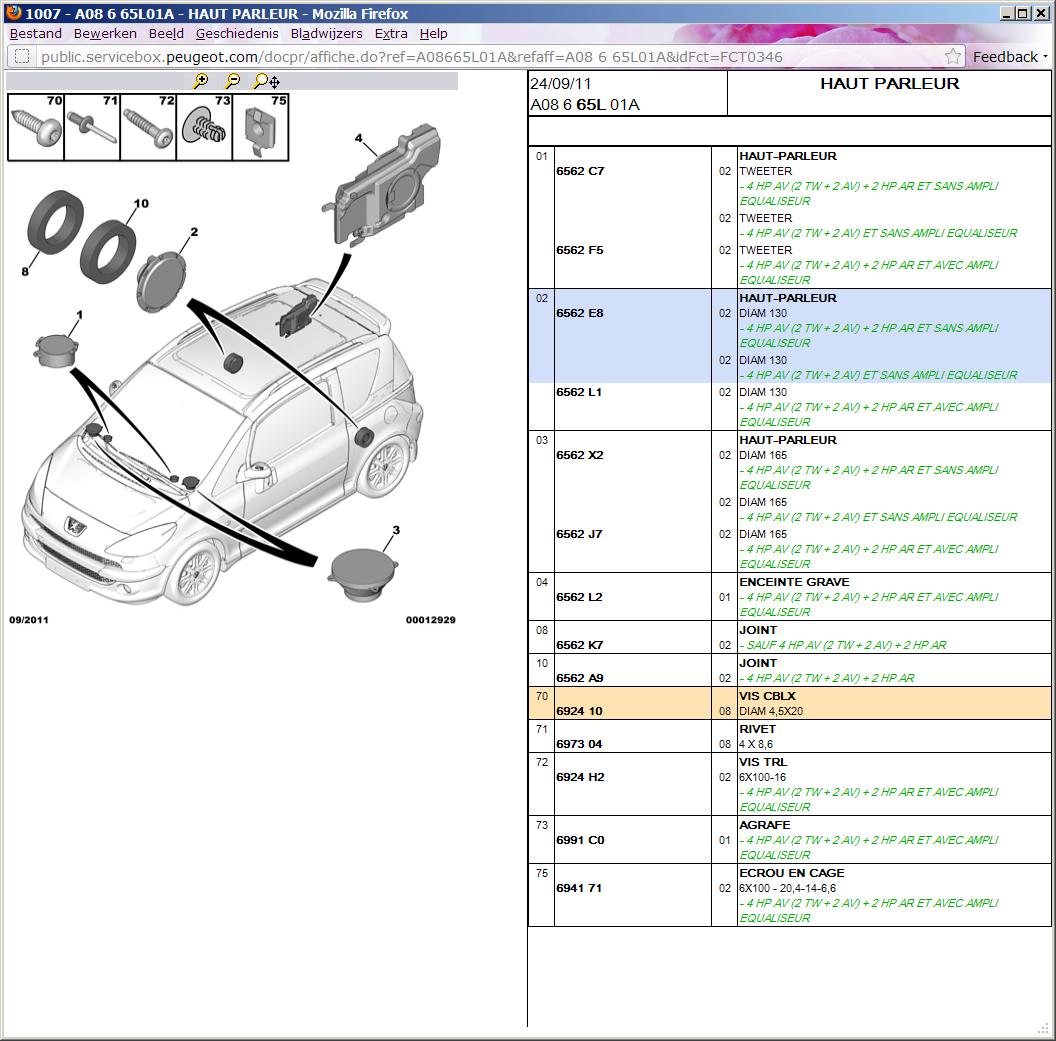The height and width of the screenshot is (1041, 1056).
Task: Select clip thumbnail number 73
Action: tap(204, 127)
